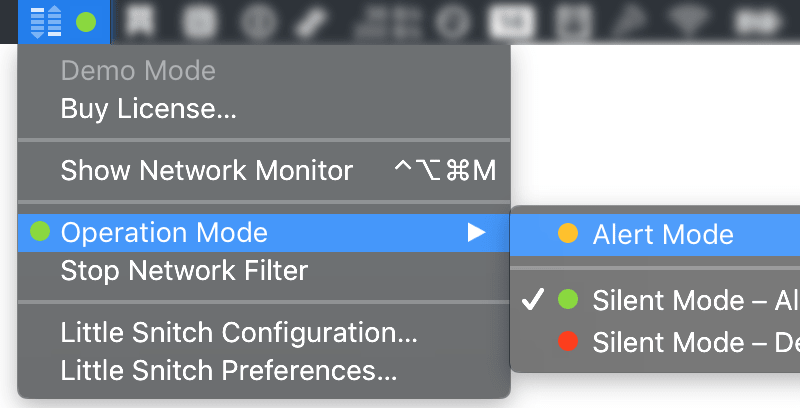The image size is (800, 408).
Task: Click the green status dot in the menu bar
Action: point(86,22)
